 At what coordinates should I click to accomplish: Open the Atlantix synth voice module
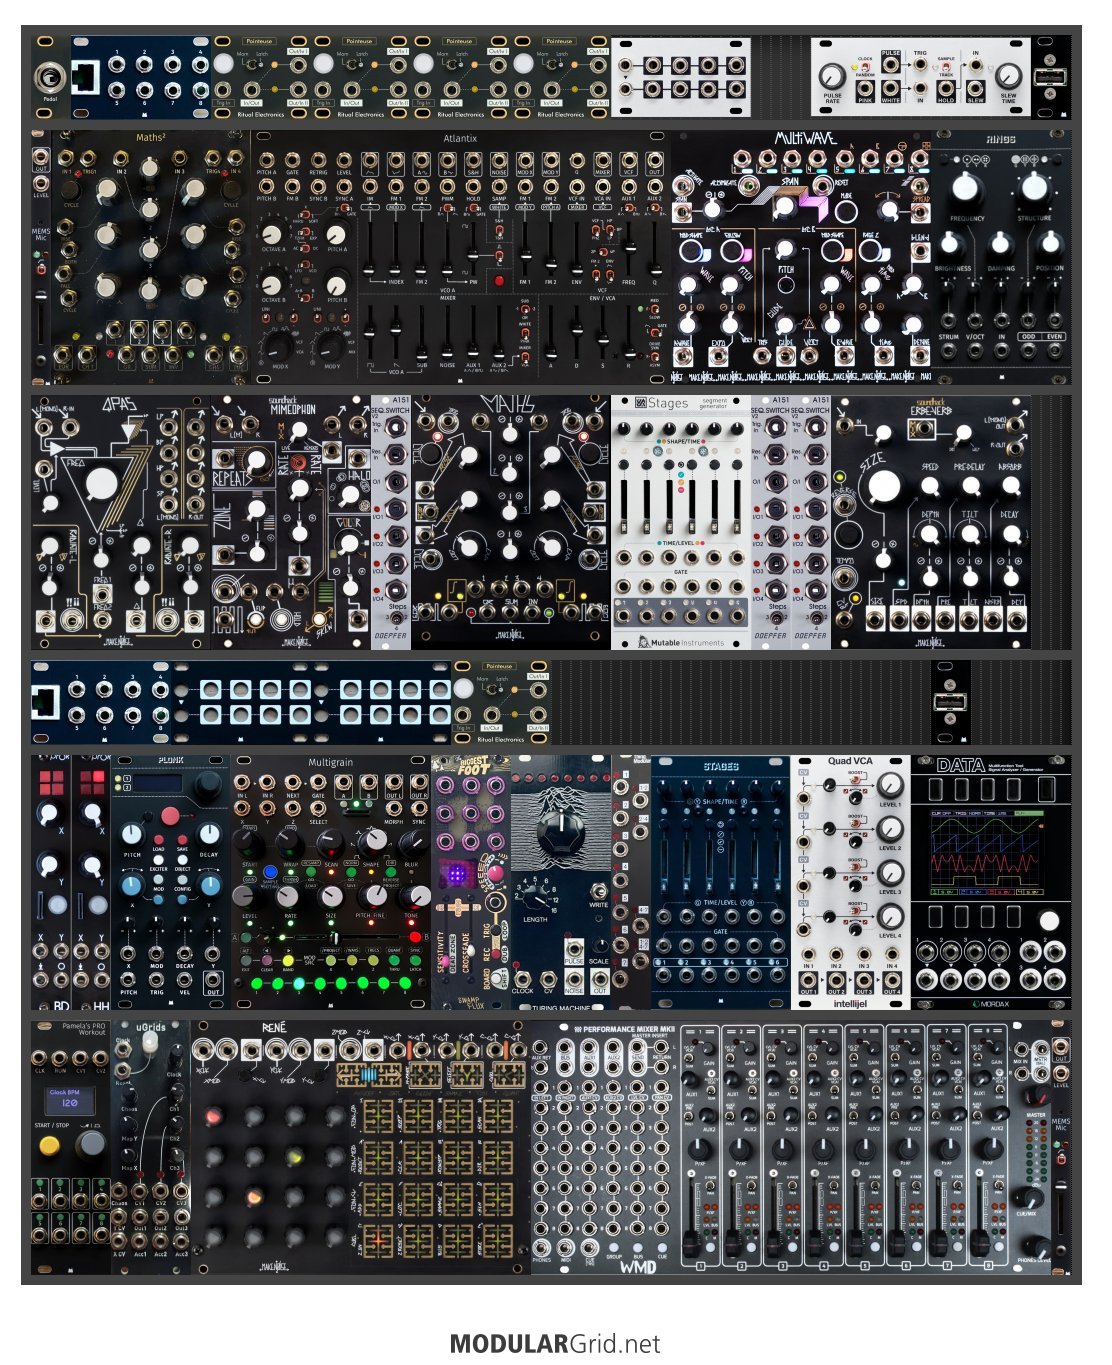[460, 258]
